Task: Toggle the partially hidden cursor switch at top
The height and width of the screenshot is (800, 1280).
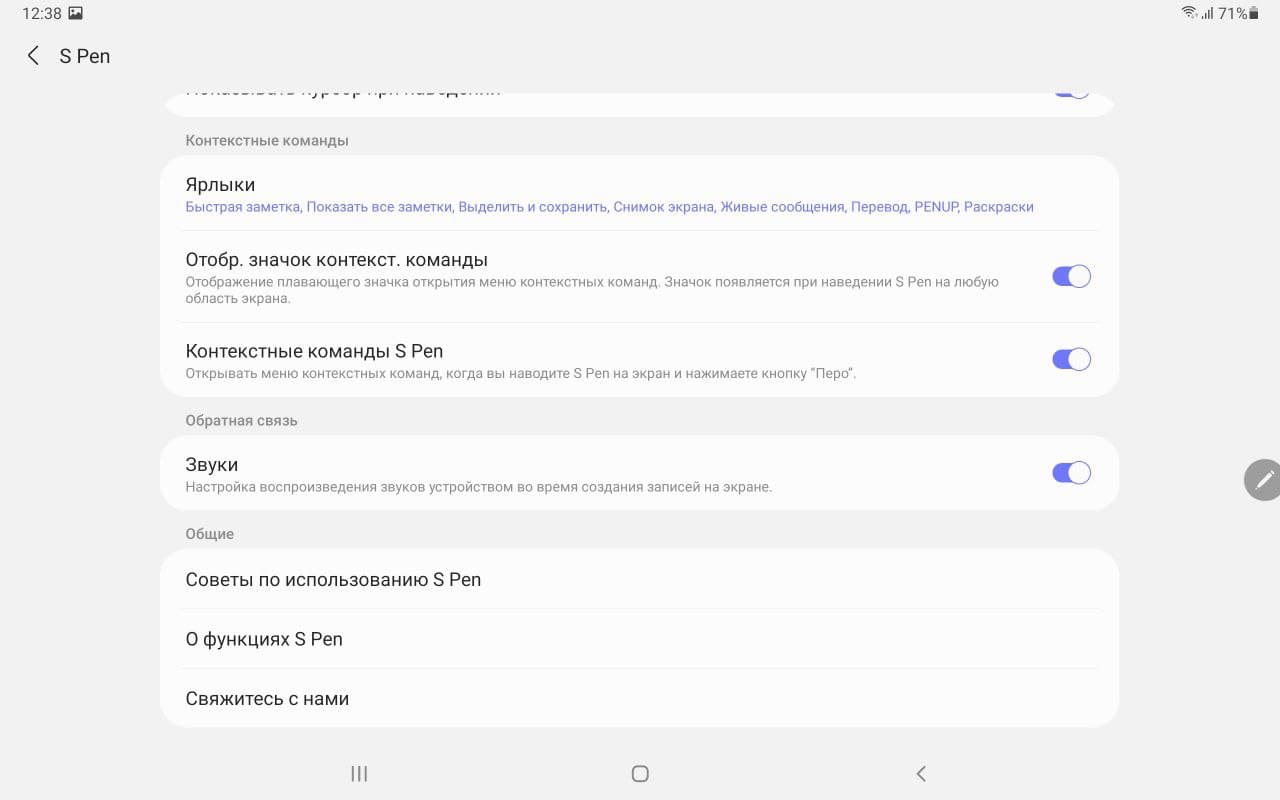Action: [1070, 92]
